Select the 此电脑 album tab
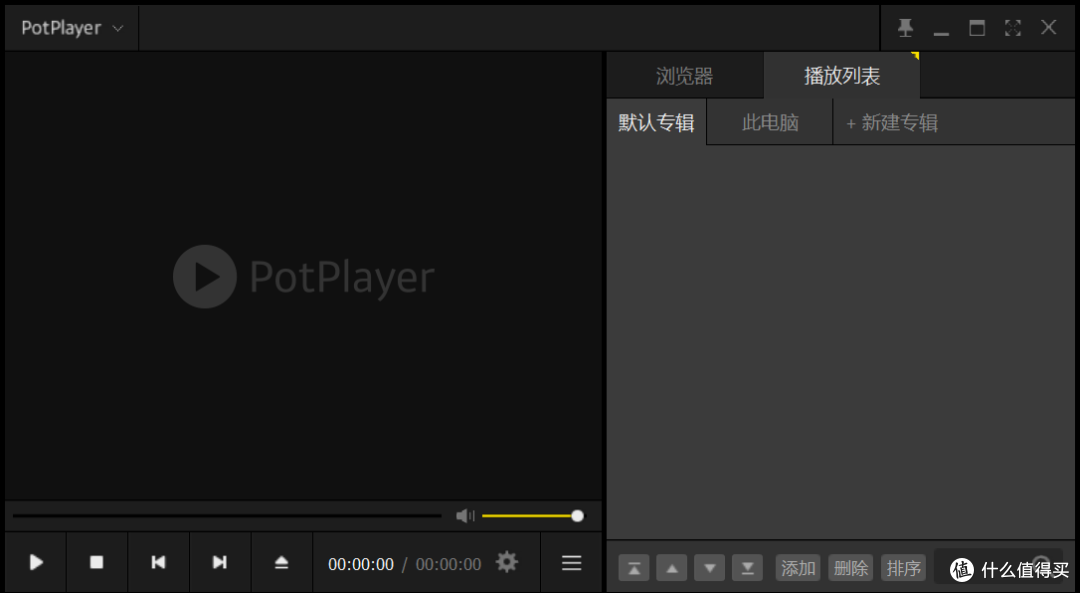This screenshot has height=593, width=1080. point(770,123)
